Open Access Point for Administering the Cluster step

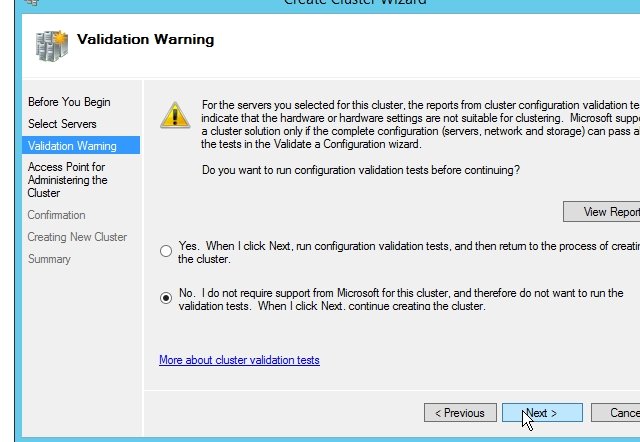tap(67, 180)
